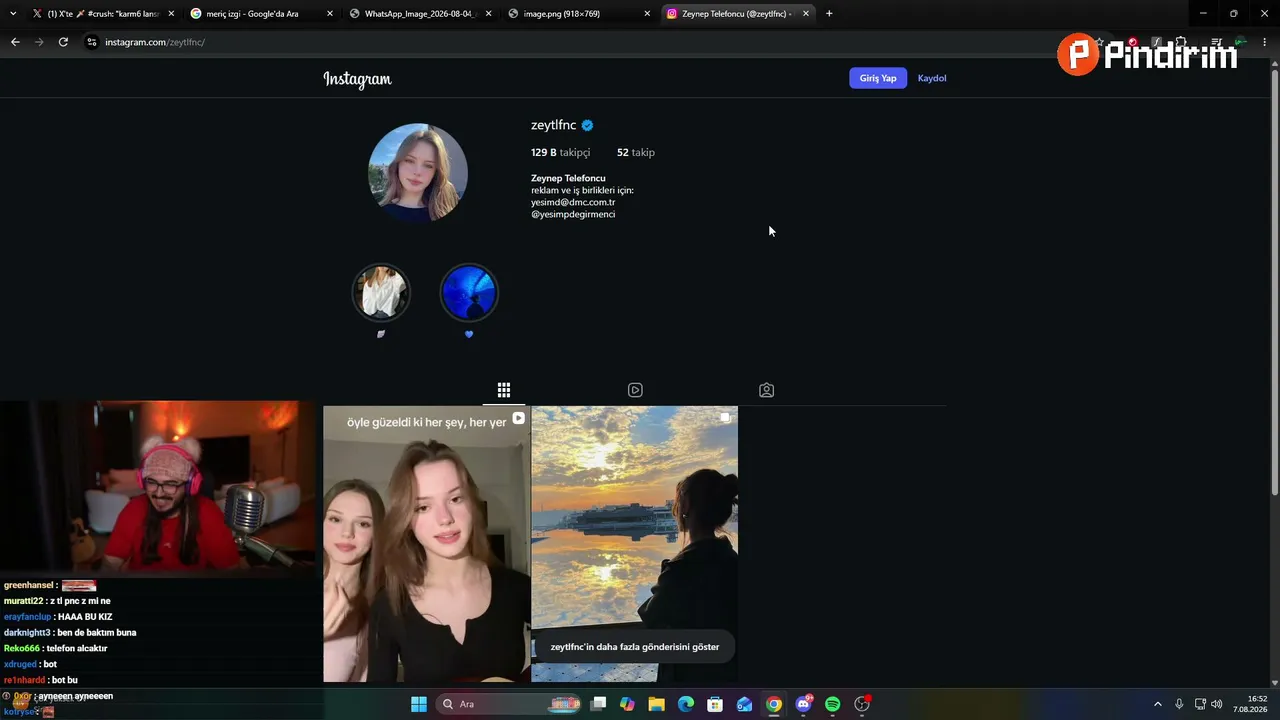Click the carousel icon on sunset post
Screen dimensions: 1280x720
pyautogui.click(x=726, y=418)
